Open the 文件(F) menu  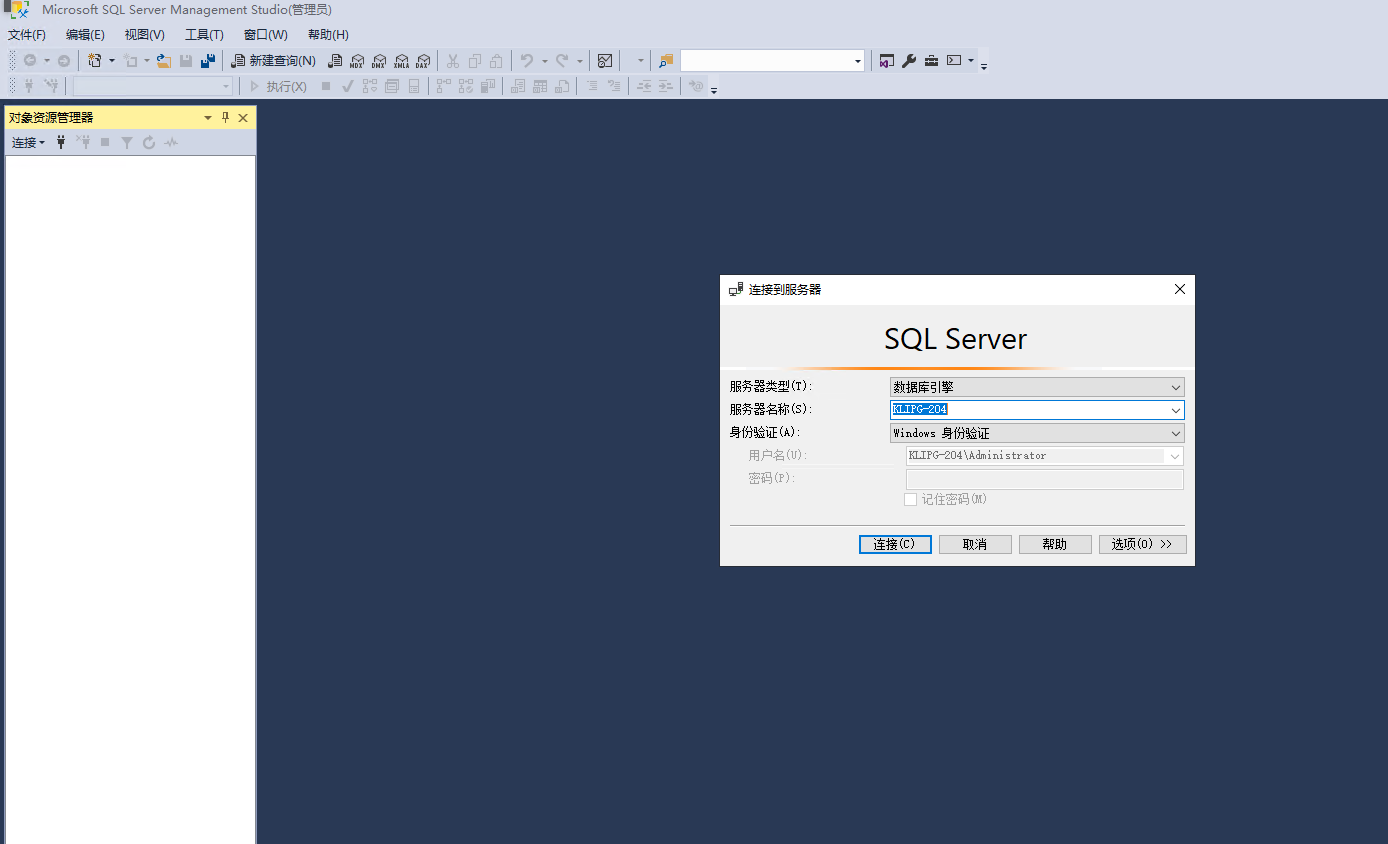(x=27, y=35)
